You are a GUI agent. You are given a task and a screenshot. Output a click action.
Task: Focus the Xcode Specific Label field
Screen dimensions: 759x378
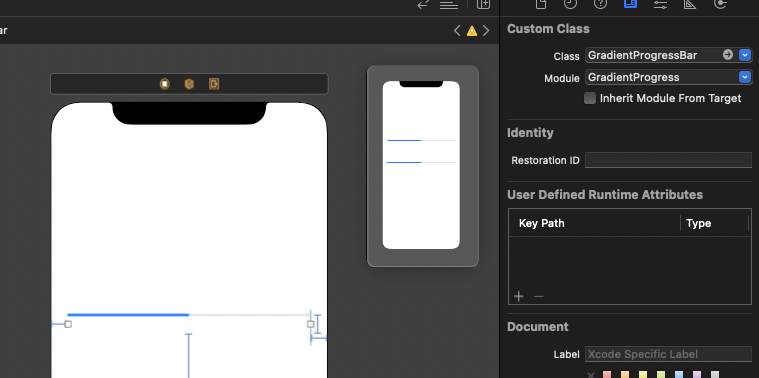[668, 354]
